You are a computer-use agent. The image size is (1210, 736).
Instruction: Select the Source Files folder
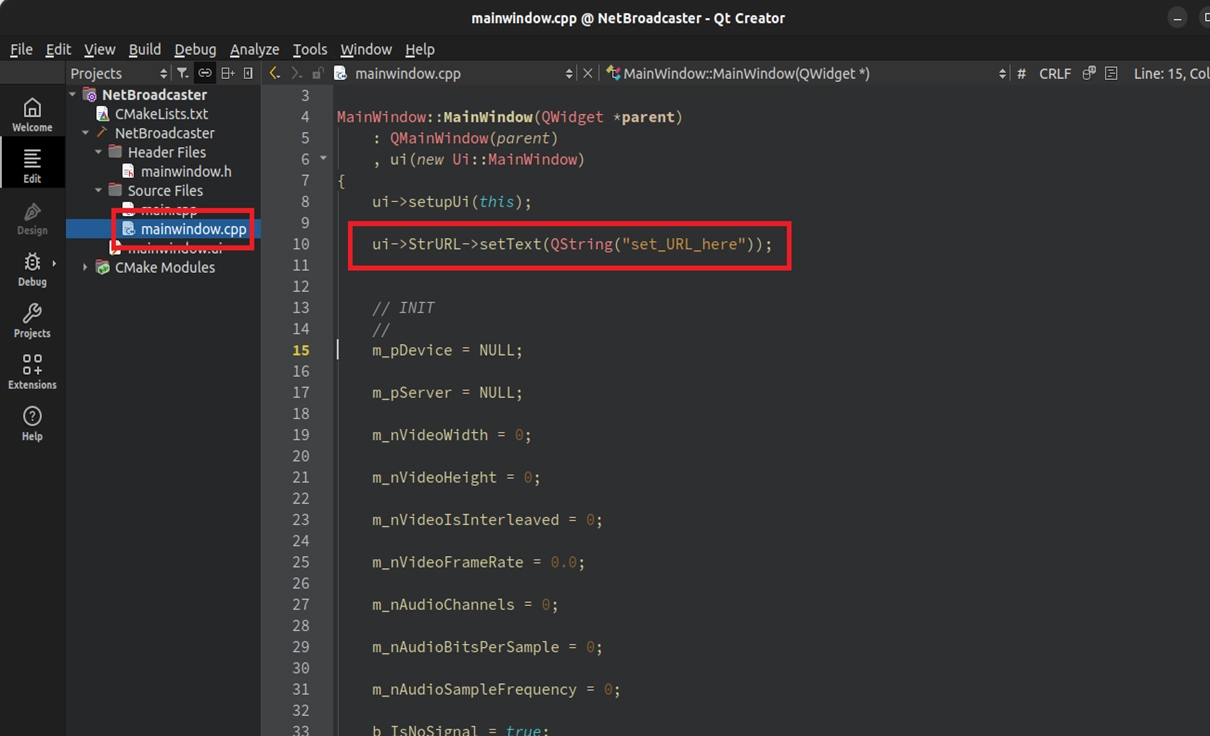165,190
